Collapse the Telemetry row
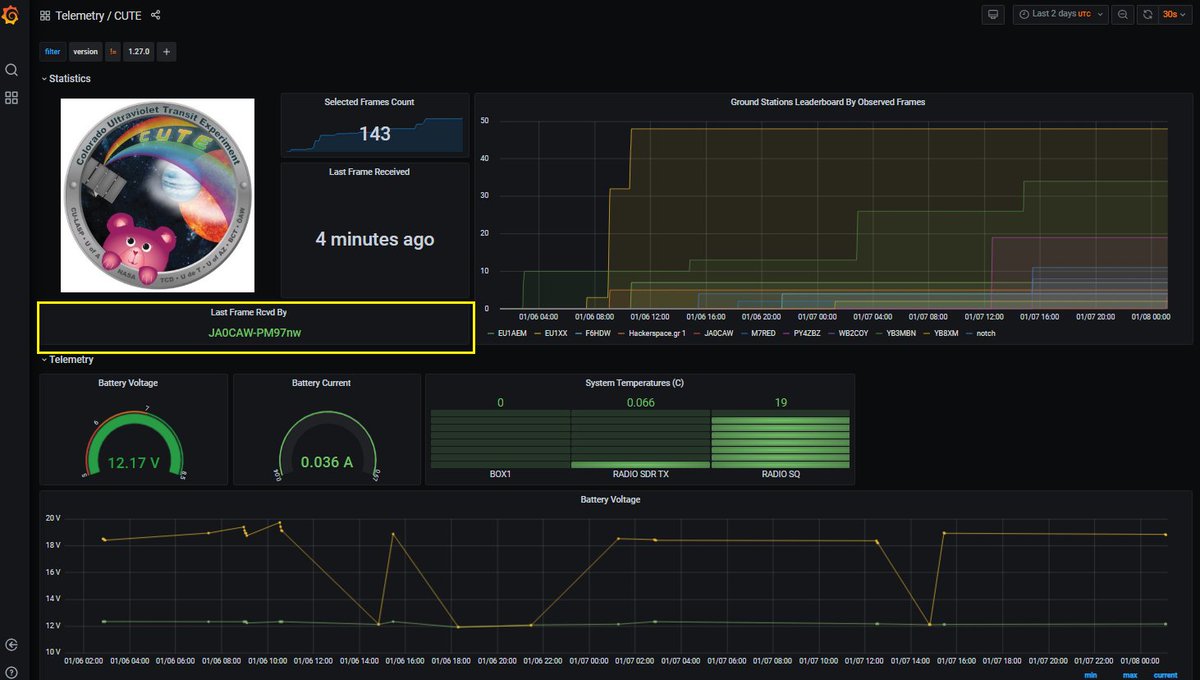 [66, 359]
